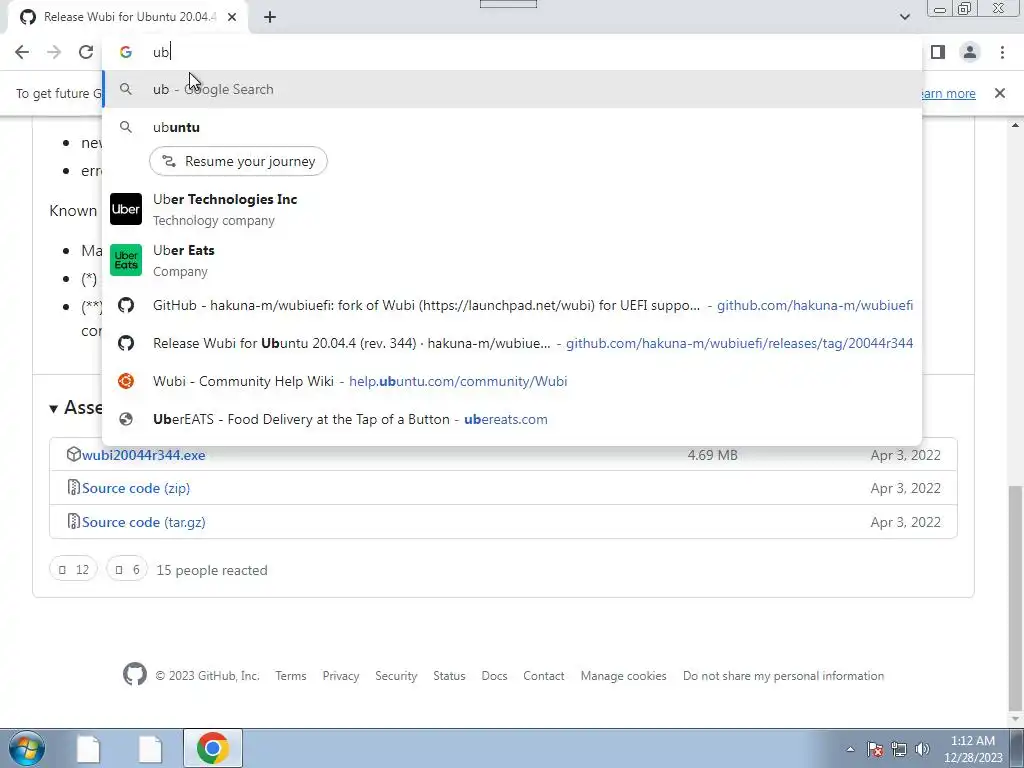The image size is (1024, 768).
Task: Choose the Uber Technologies Inc suggestion
Action: point(513,209)
